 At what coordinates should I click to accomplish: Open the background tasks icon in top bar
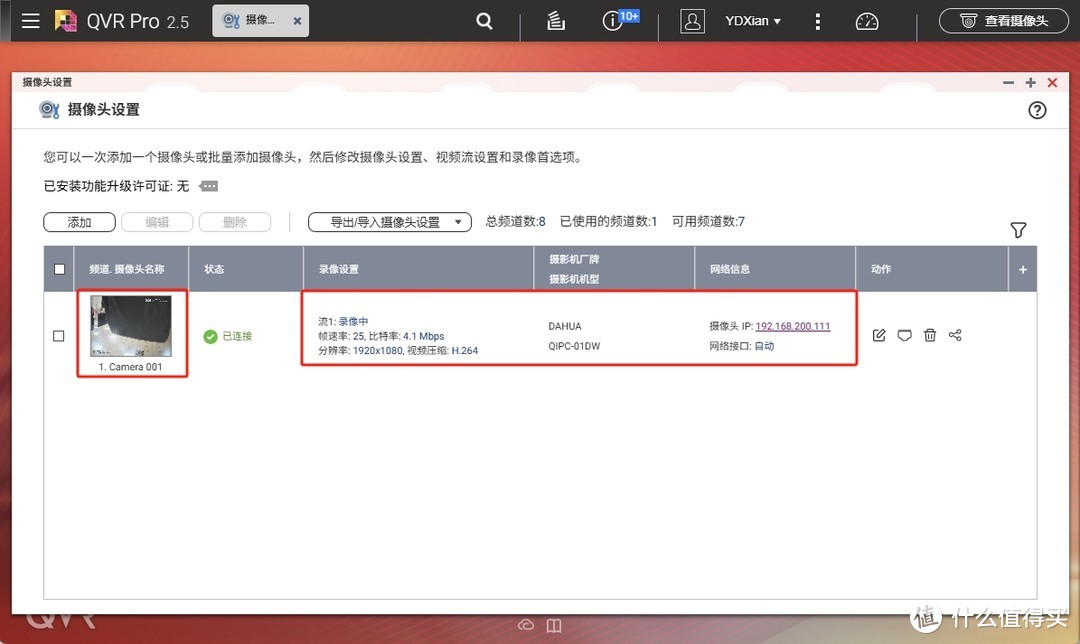tap(555, 20)
